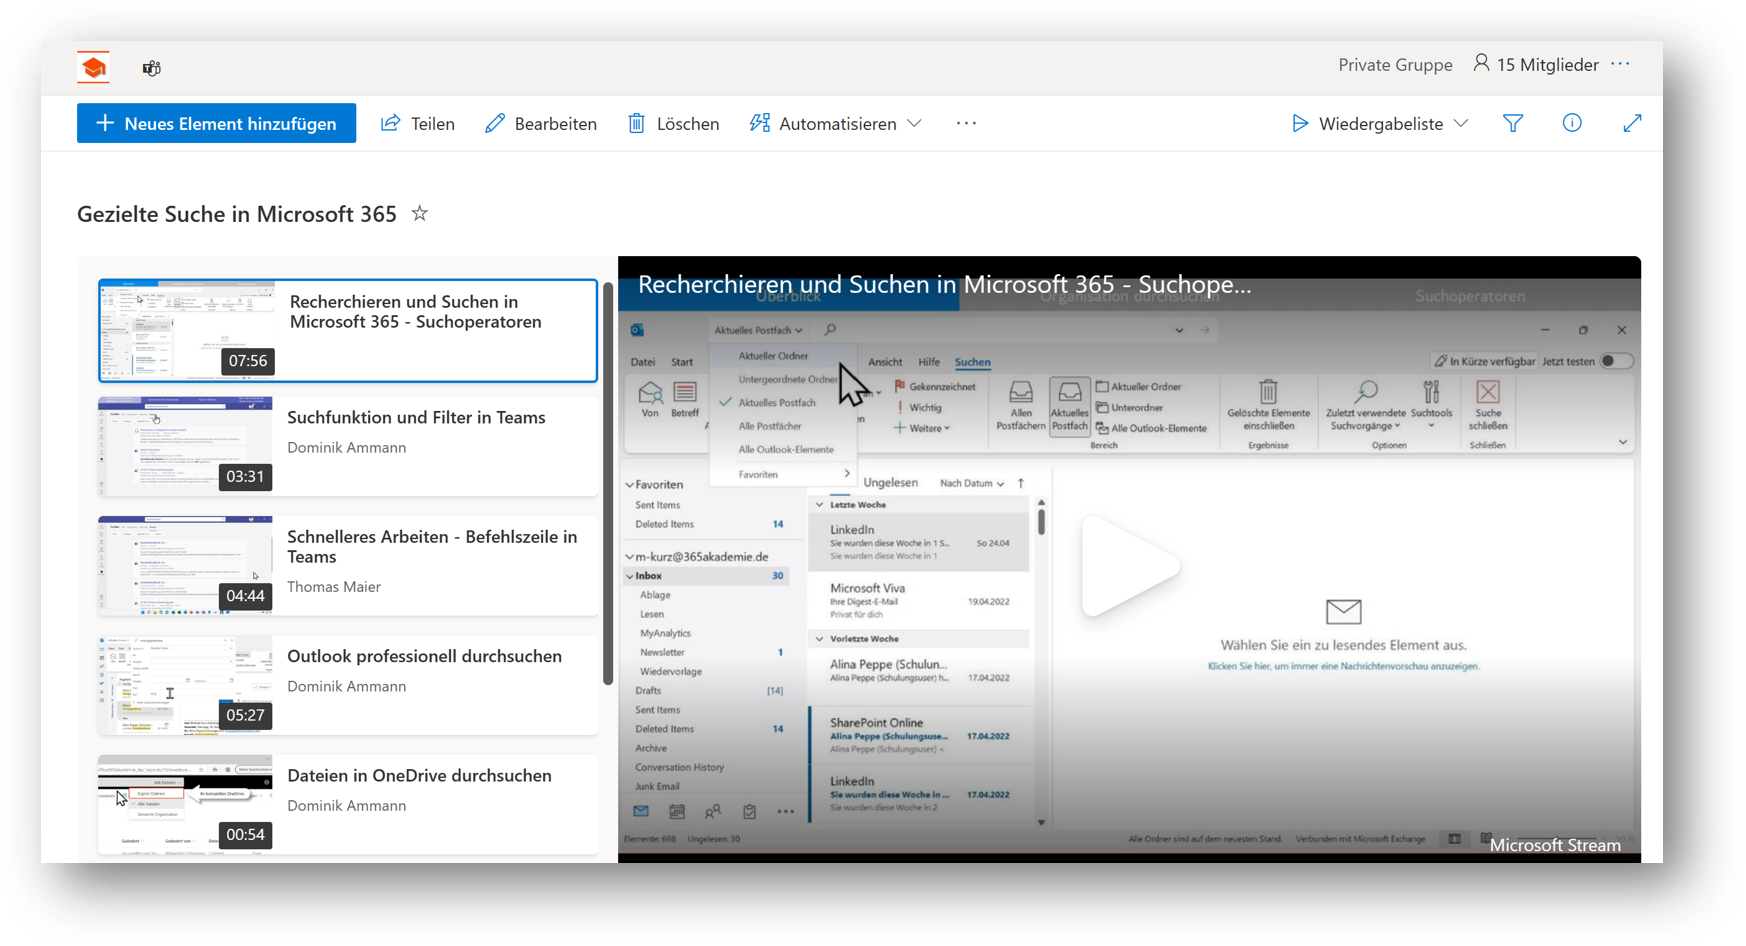Click the video title Recherchieren und Suchen
Screen dimensions: 1746x946
click(944, 285)
